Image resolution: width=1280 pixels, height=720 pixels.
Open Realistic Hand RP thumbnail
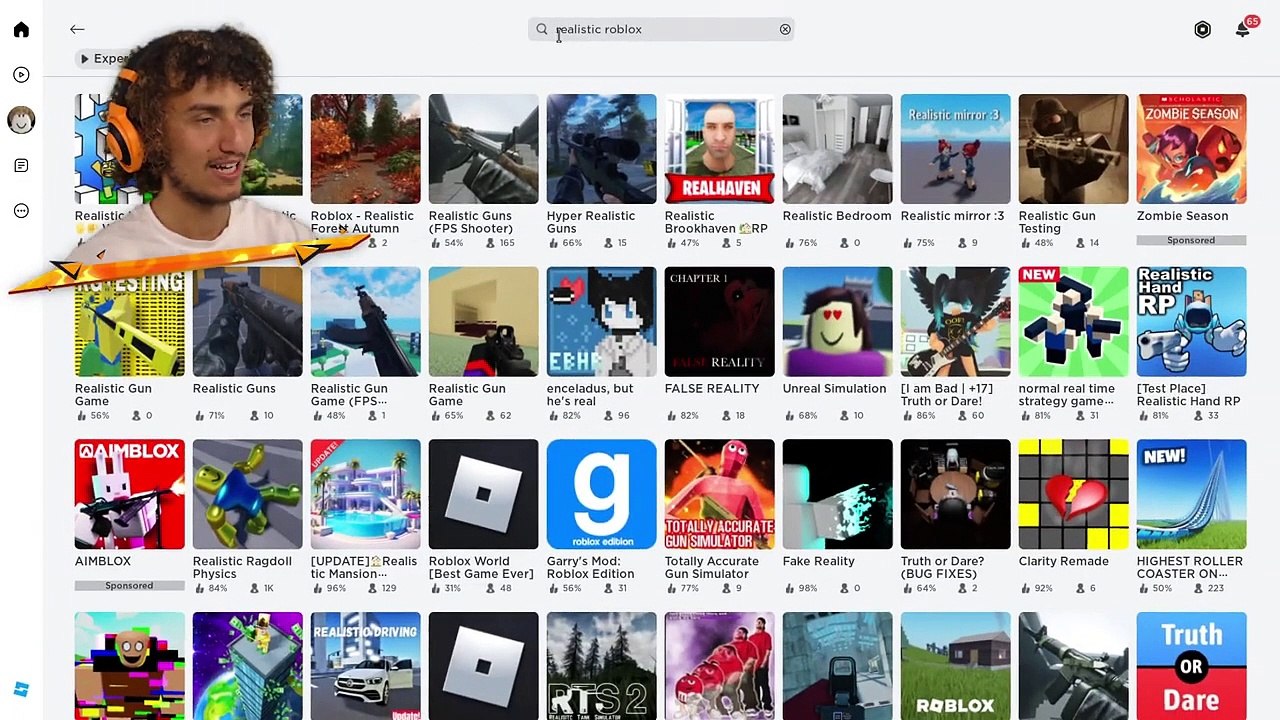[x=1191, y=322]
